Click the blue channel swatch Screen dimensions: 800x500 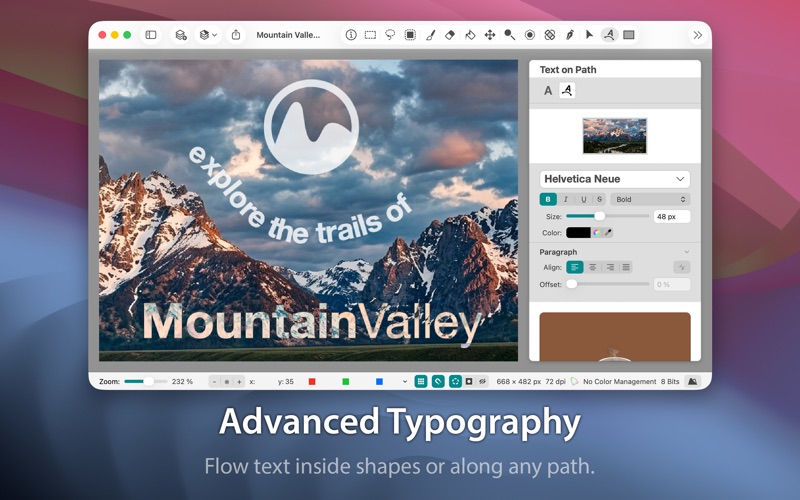pos(379,382)
